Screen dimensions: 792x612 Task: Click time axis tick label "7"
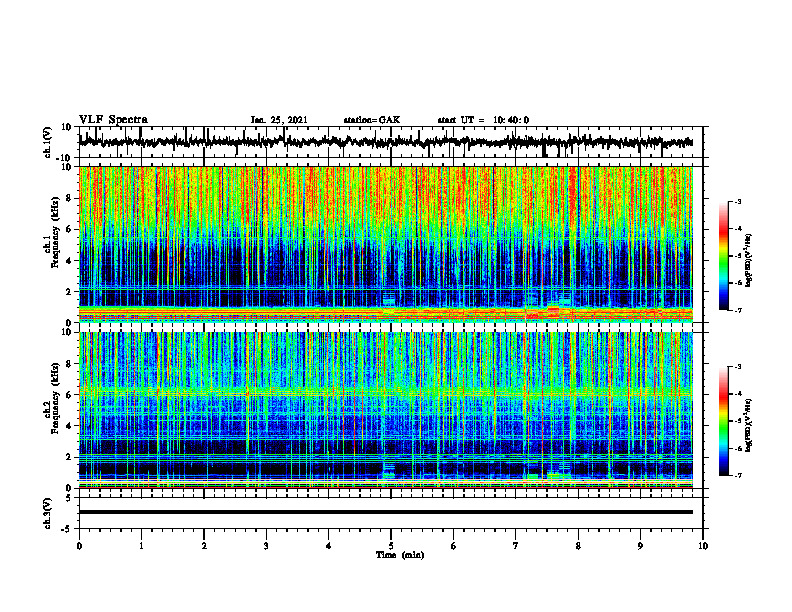(516, 546)
